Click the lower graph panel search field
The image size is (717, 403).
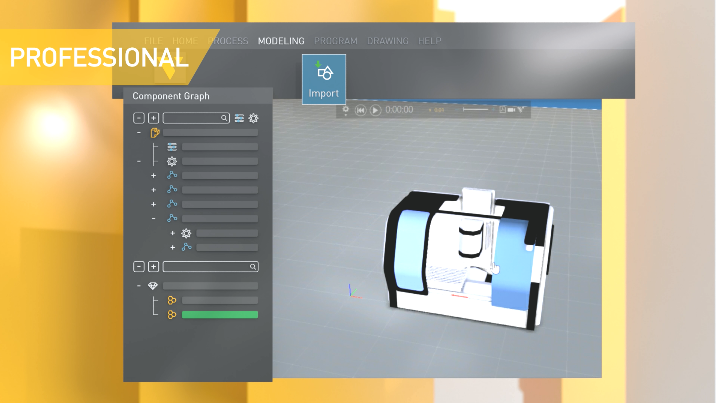tap(210, 267)
